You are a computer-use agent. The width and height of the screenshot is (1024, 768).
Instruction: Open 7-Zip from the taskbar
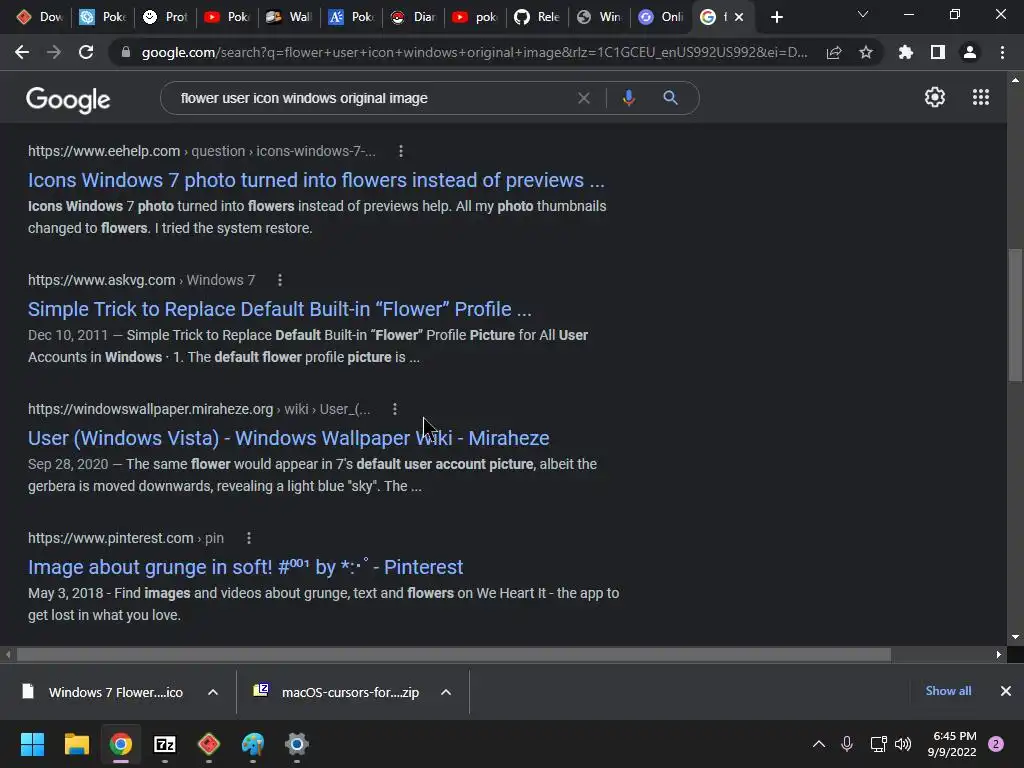click(x=165, y=744)
